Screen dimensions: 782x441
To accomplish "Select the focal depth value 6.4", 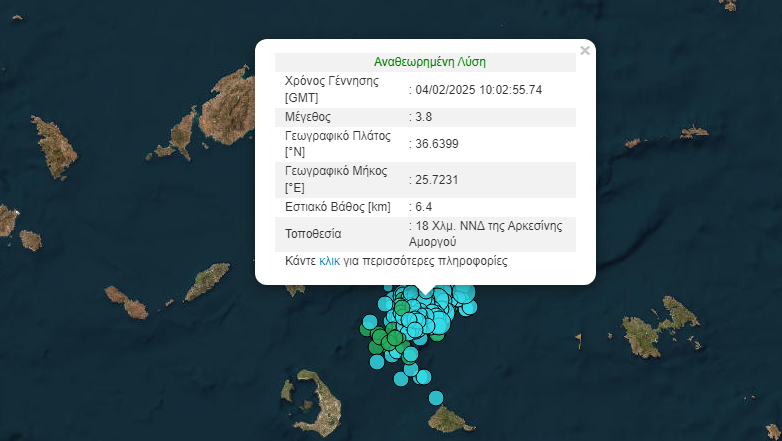I will pyautogui.click(x=424, y=207).
